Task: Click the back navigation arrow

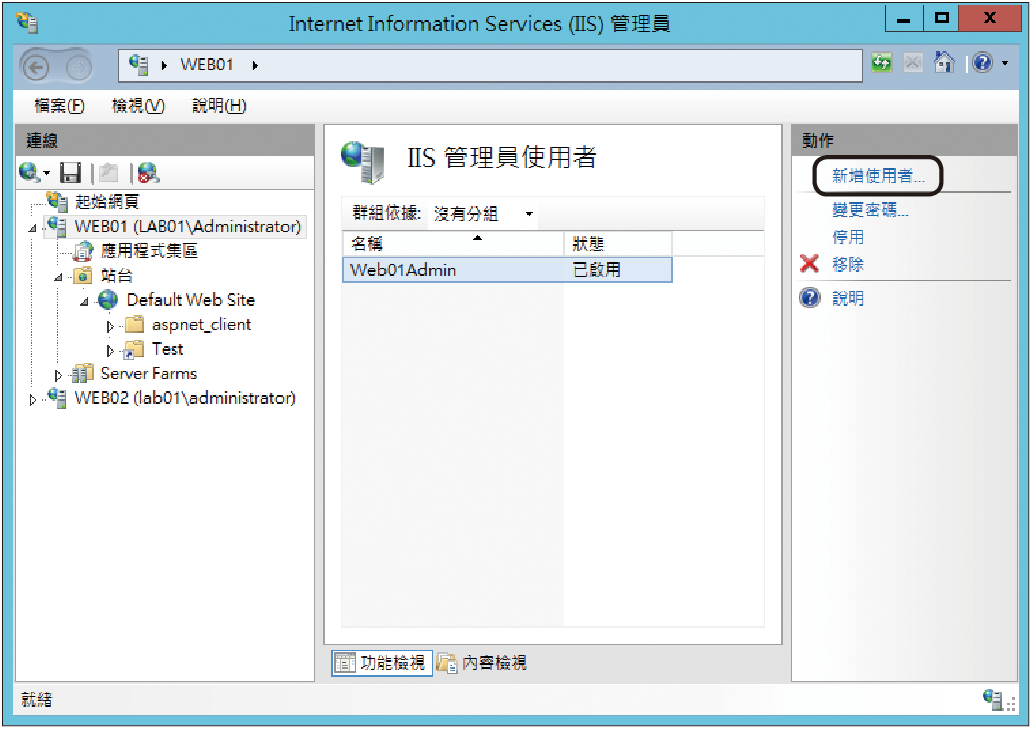Action: tap(36, 67)
